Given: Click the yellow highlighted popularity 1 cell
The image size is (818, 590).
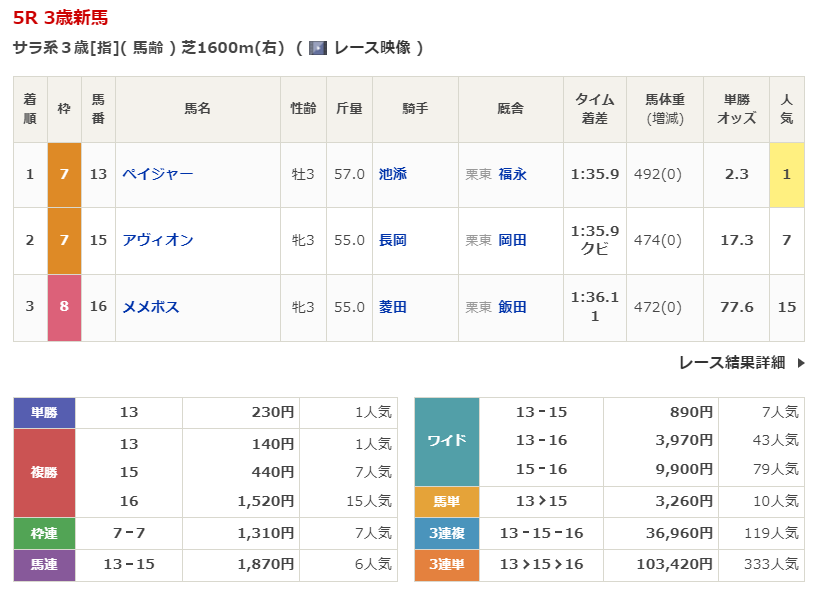Looking at the screenshot, I should point(786,174).
